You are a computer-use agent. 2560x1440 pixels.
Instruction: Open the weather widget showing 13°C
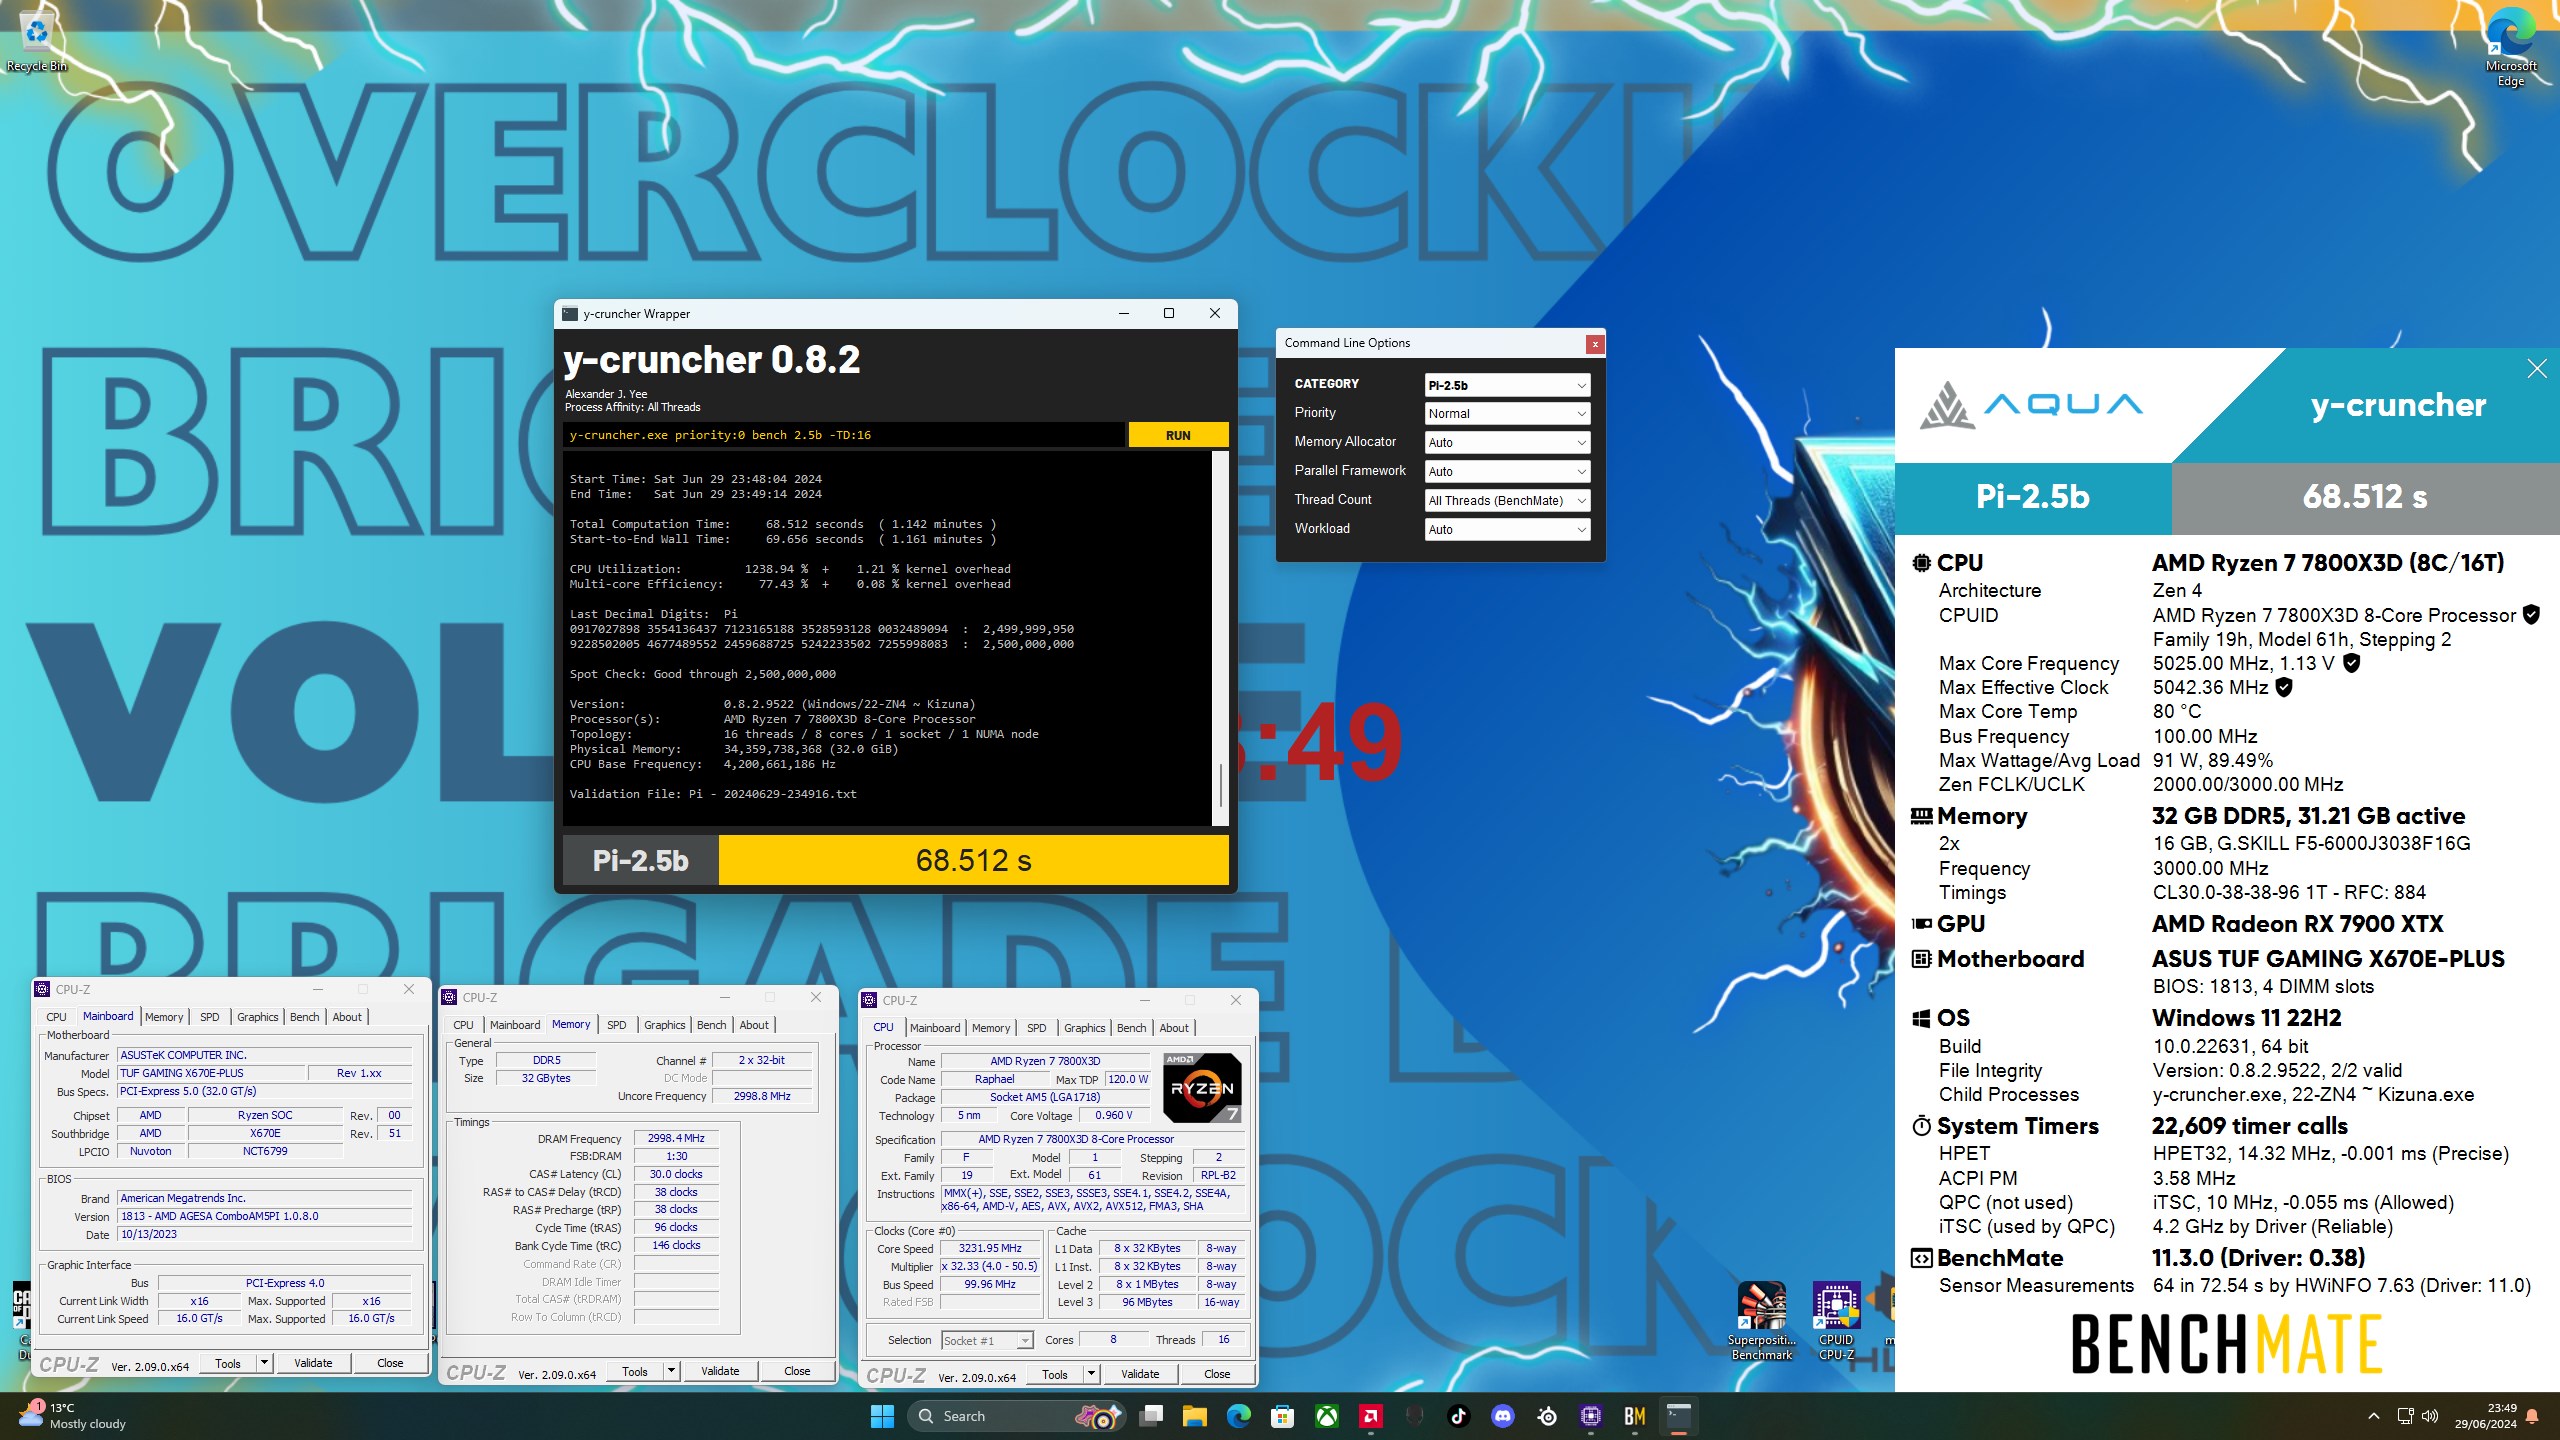tap(72, 1416)
